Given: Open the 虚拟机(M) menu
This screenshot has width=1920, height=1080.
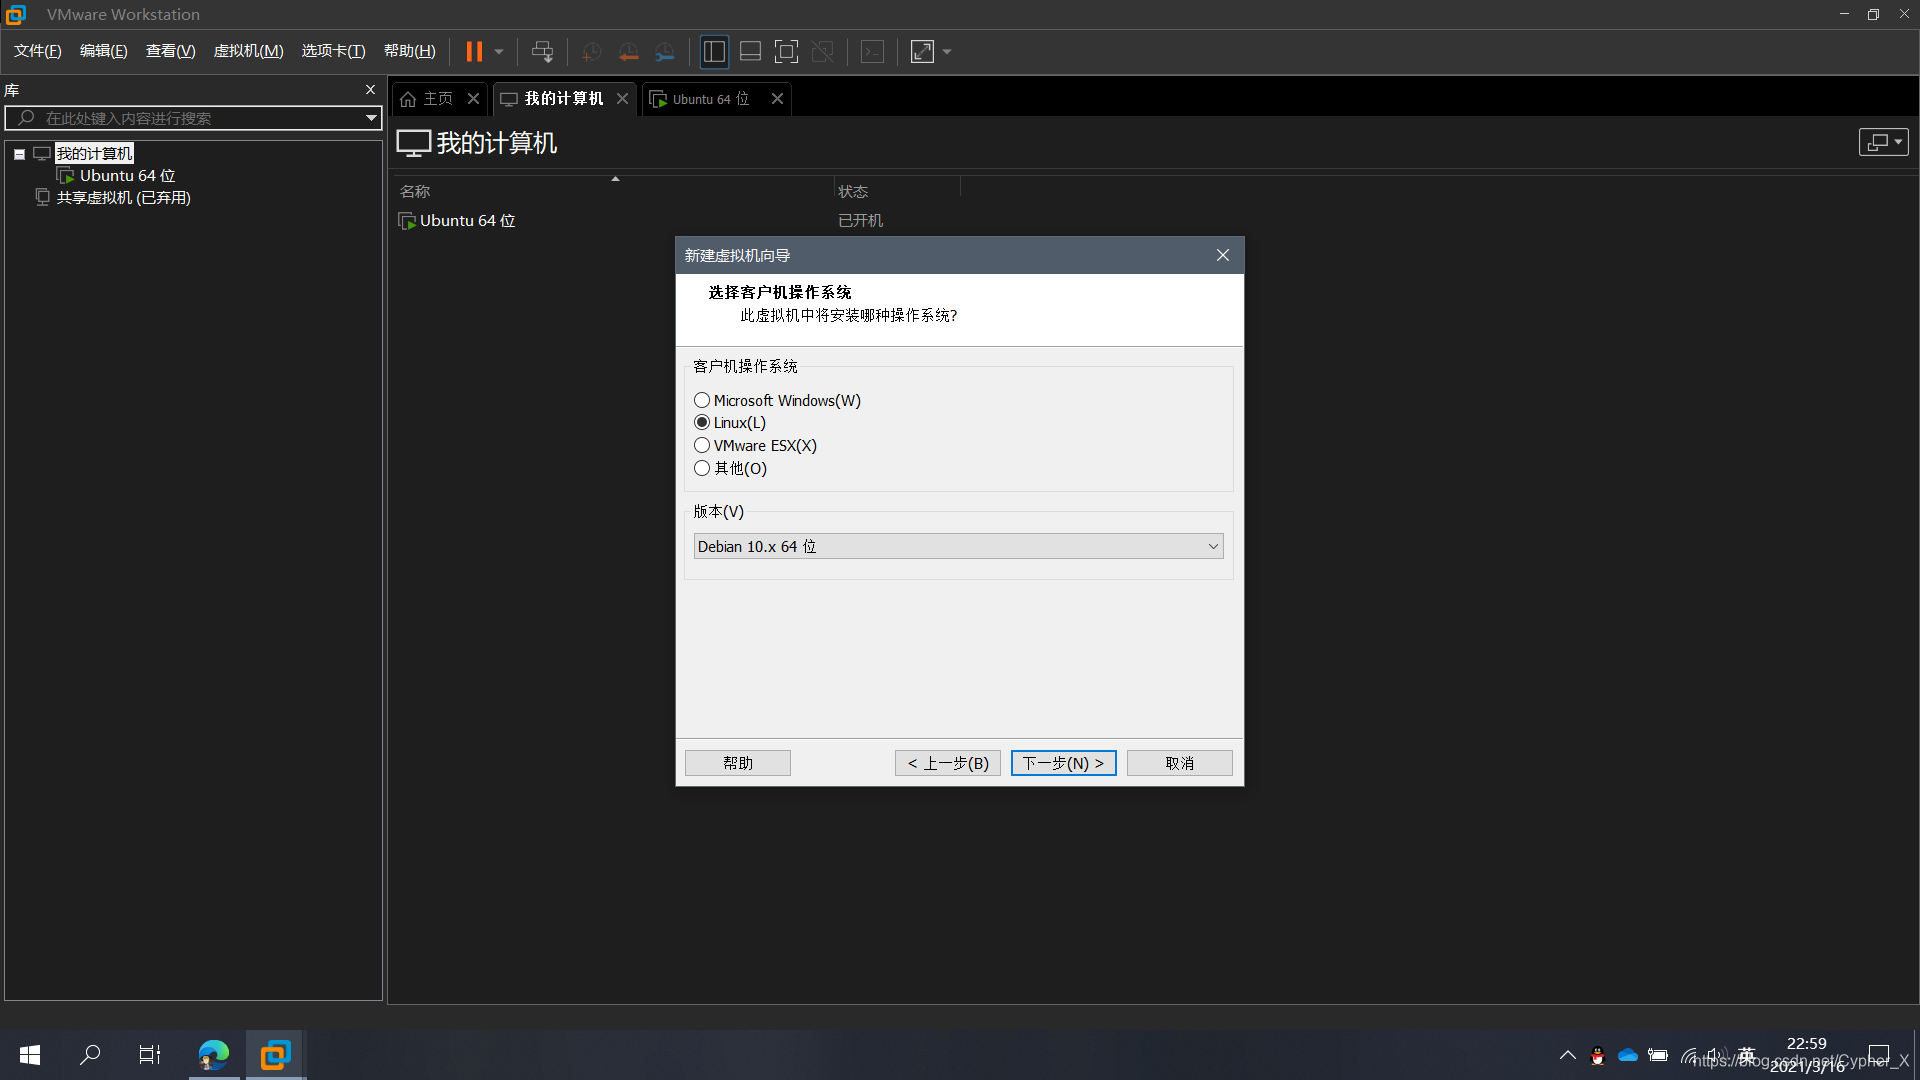Looking at the screenshot, I should click(248, 51).
